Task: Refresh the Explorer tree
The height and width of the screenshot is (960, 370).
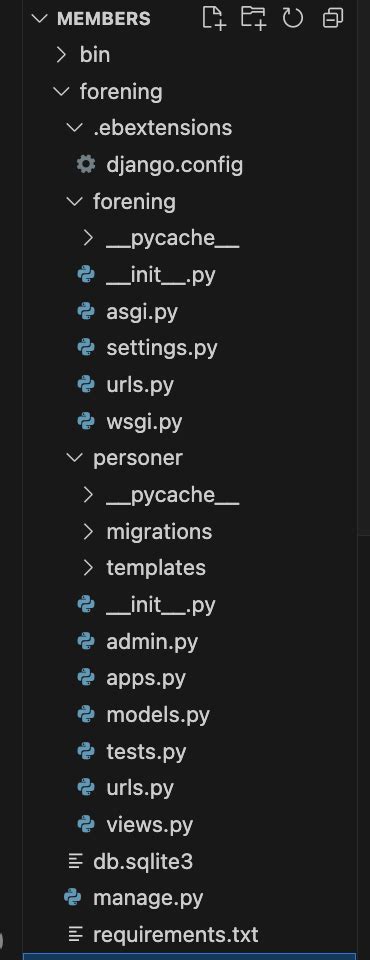Action: pos(293,18)
